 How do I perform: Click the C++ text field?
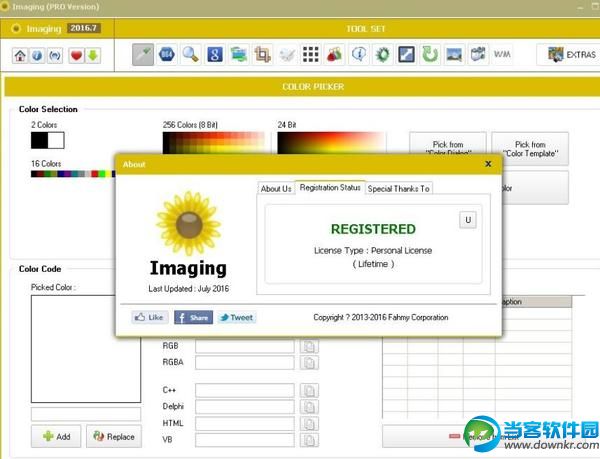point(245,391)
